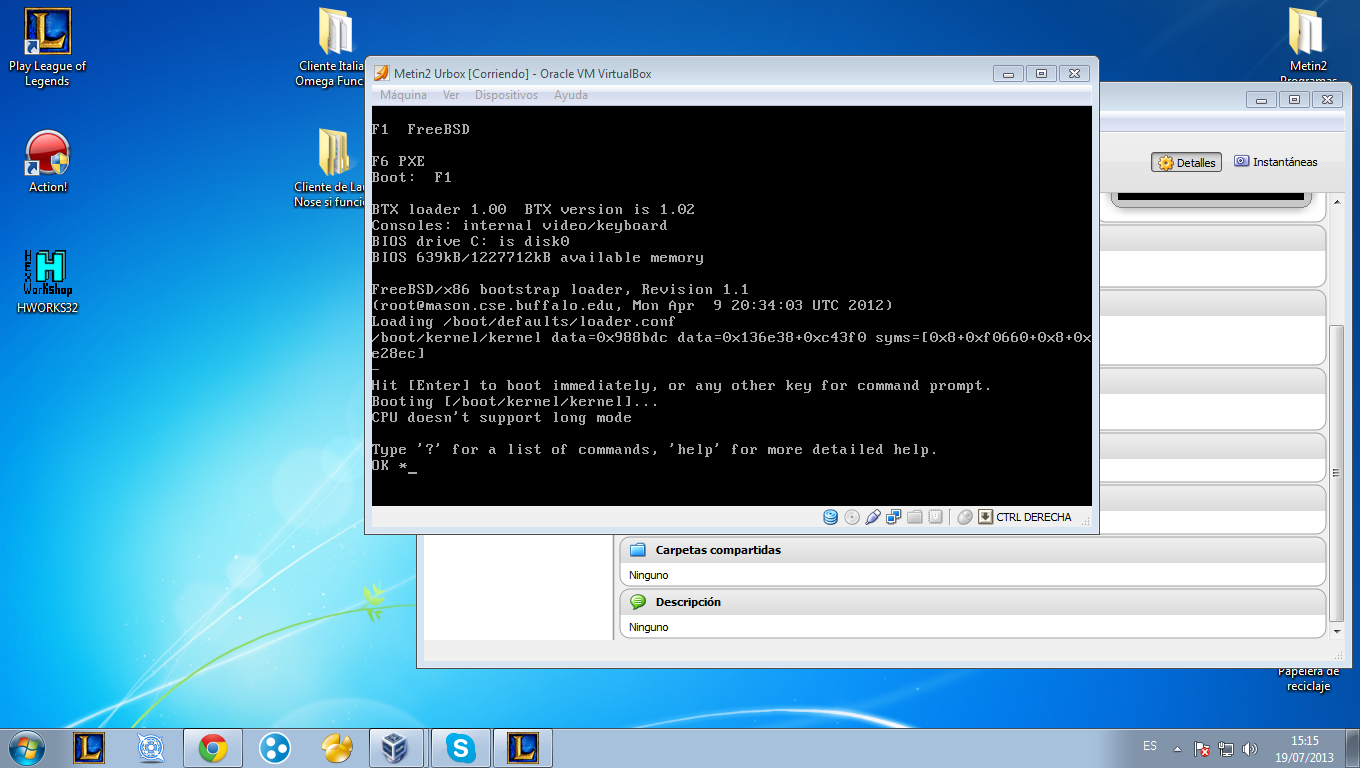Click the Ninguno text under Descripción
Image resolution: width=1360 pixels, height=768 pixels.
(x=649, y=627)
